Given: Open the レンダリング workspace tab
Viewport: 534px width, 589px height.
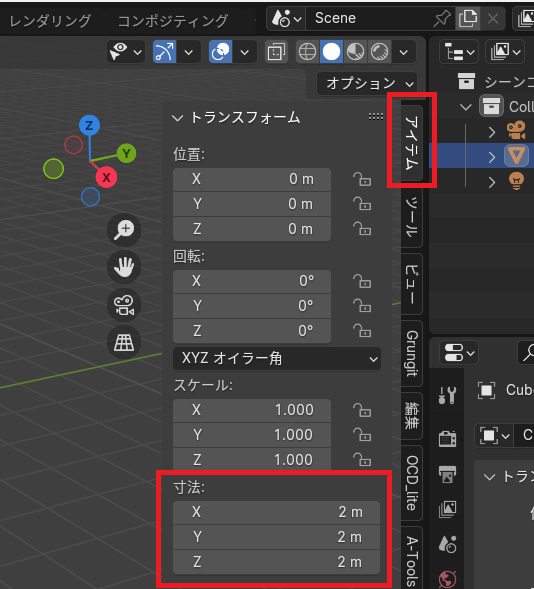Looking at the screenshot, I should point(50,20).
